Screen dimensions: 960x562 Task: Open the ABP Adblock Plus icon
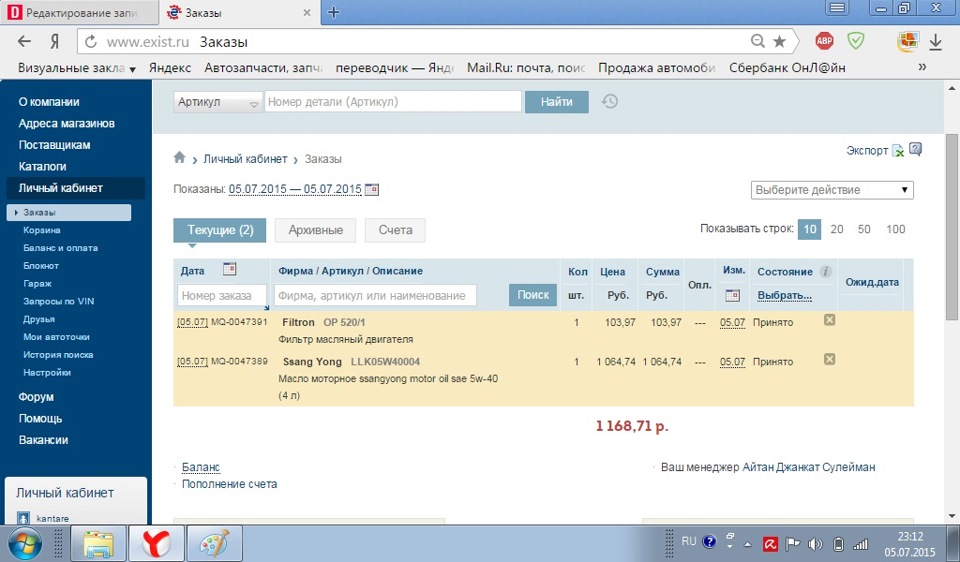[824, 41]
